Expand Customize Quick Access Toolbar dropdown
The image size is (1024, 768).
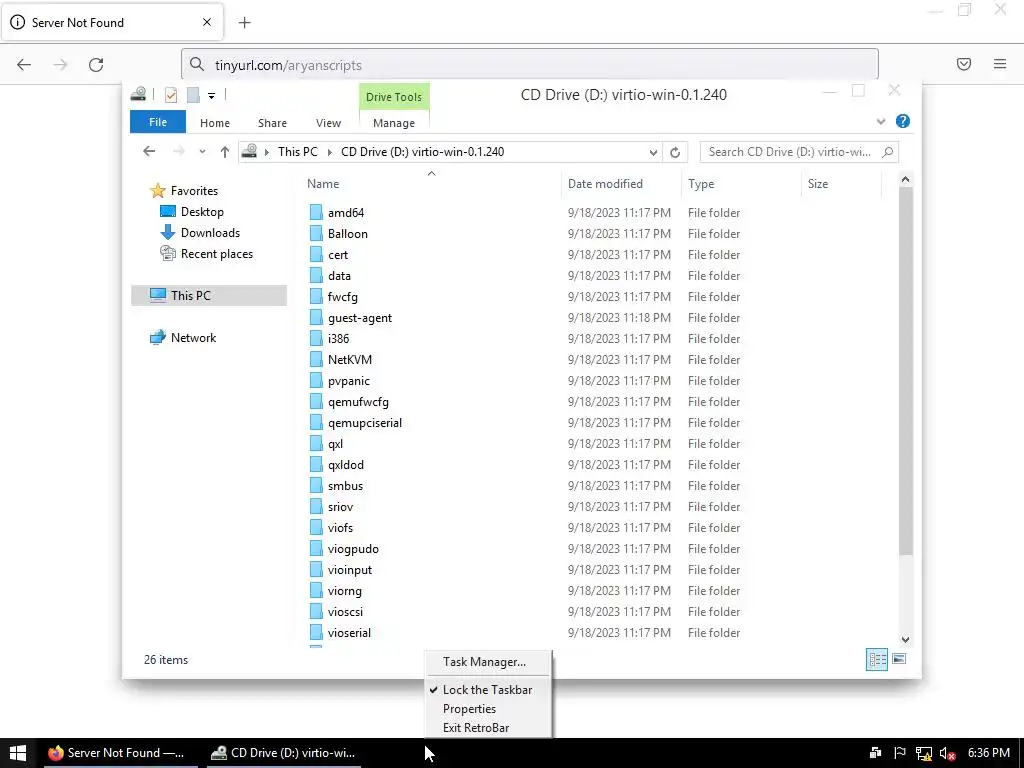pos(212,96)
